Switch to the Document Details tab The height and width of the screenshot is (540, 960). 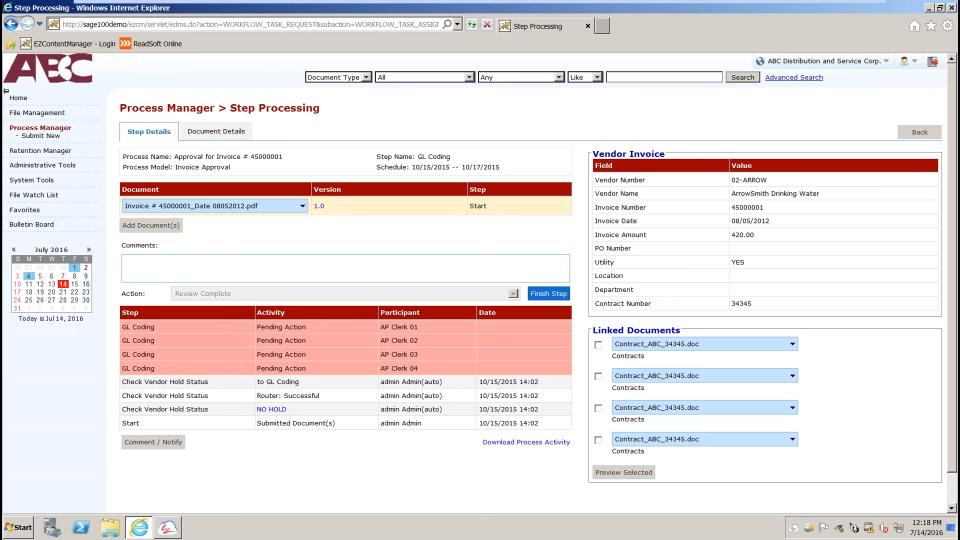click(216, 132)
